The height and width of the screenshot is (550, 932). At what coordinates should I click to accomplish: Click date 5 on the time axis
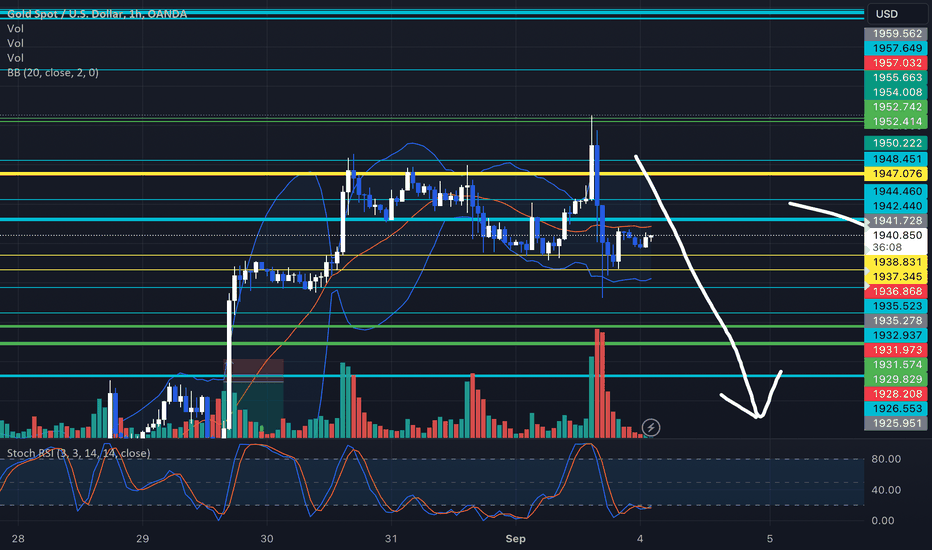[x=770, y=539]
